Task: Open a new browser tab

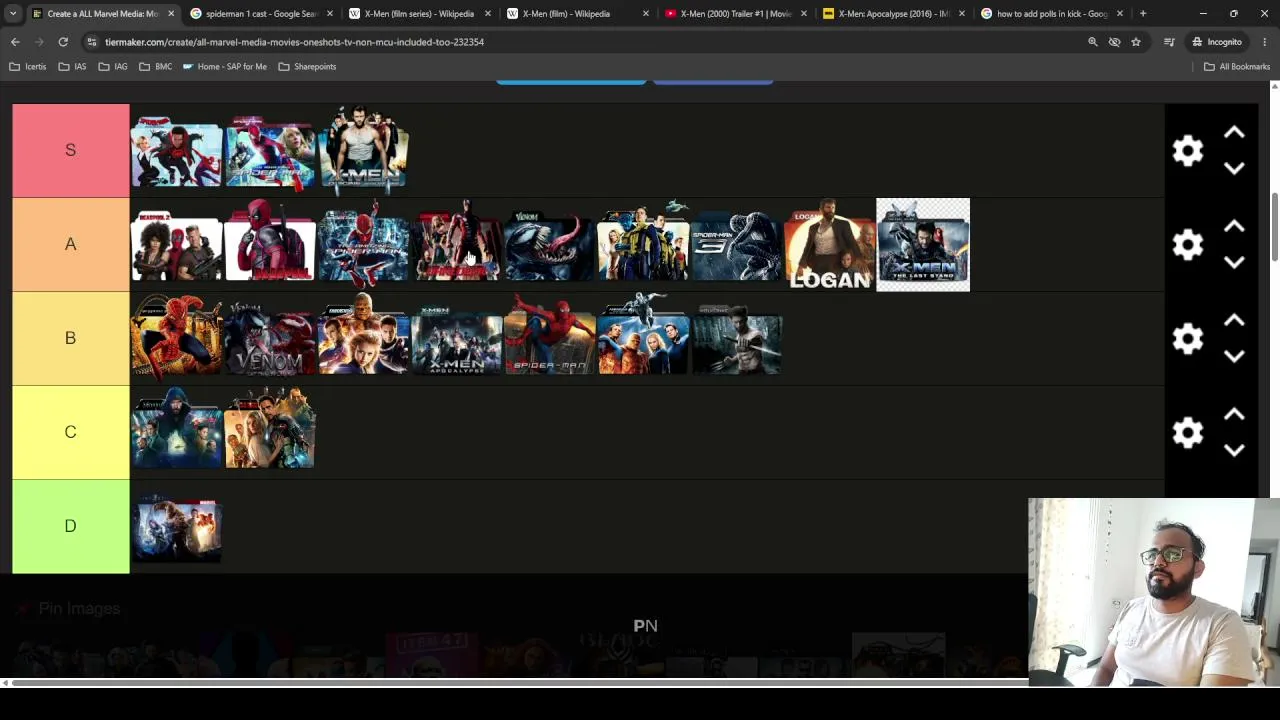Action: point(1143,14)
